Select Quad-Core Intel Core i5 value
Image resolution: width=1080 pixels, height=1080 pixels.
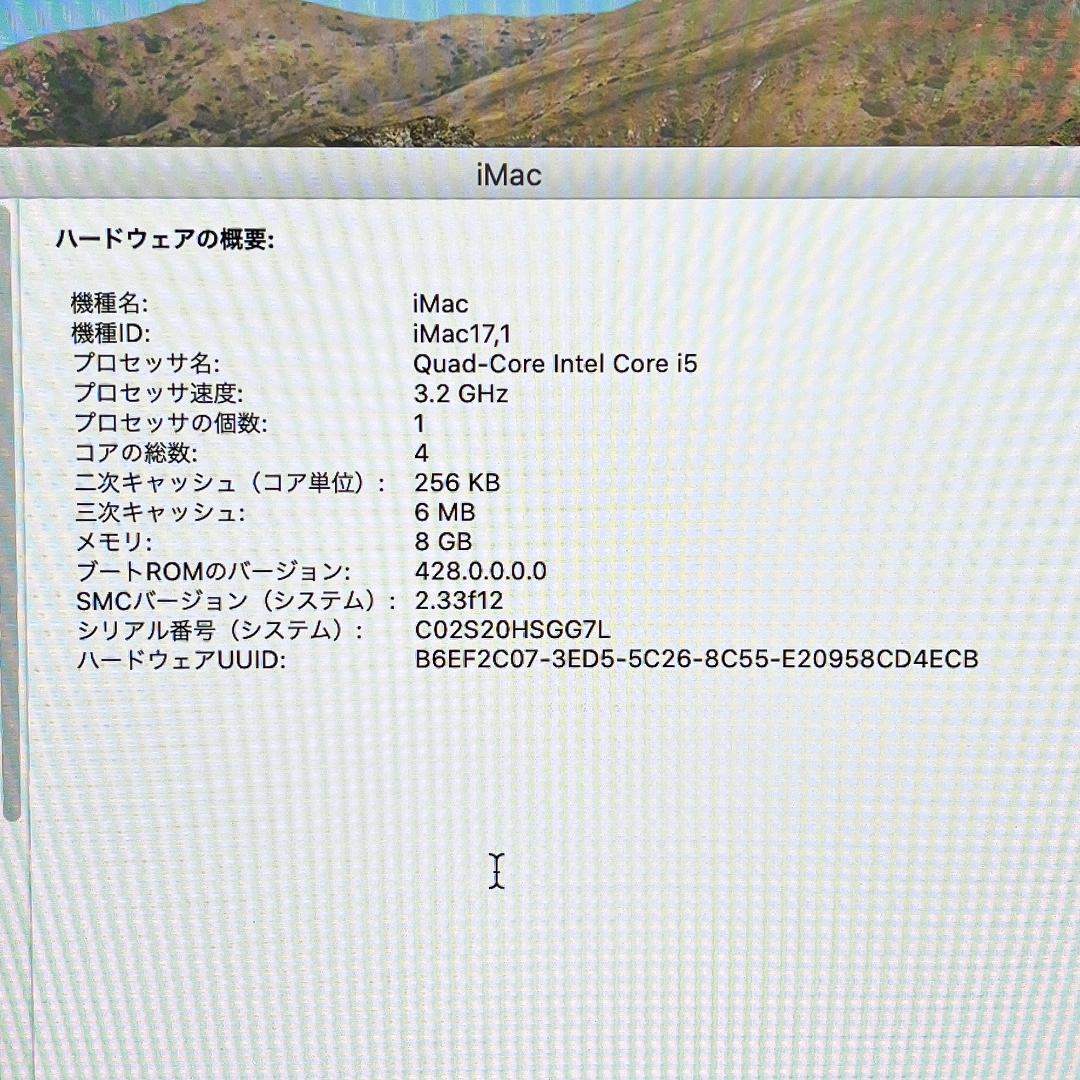(555, 364)
